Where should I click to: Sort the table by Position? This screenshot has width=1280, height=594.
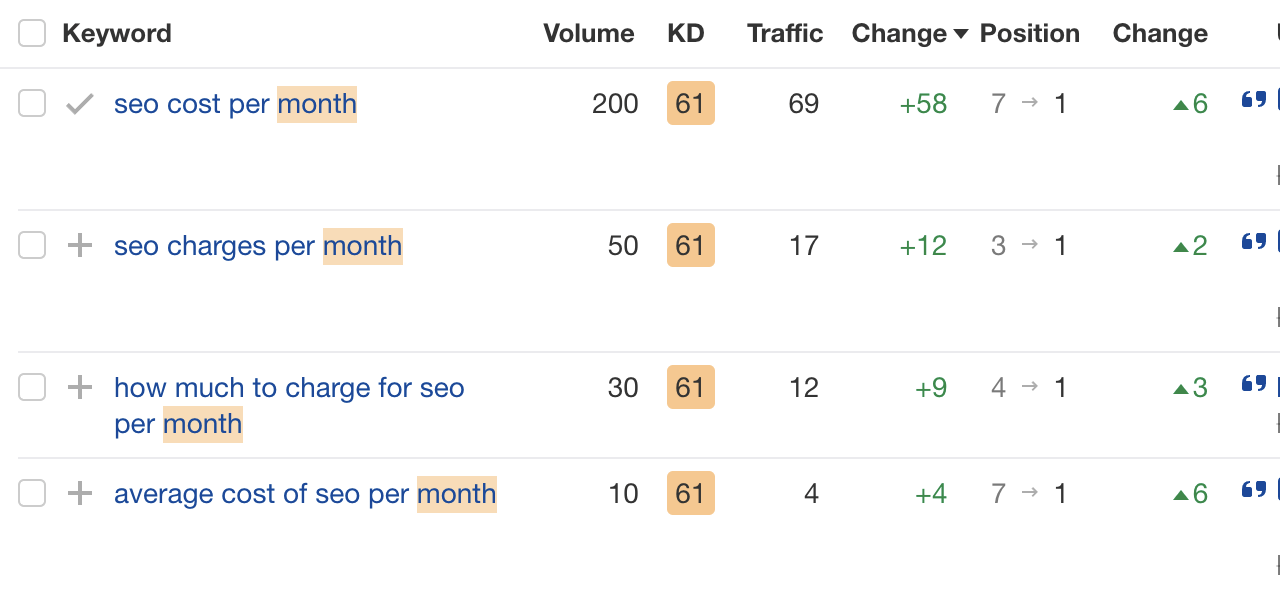(1029, 33)
